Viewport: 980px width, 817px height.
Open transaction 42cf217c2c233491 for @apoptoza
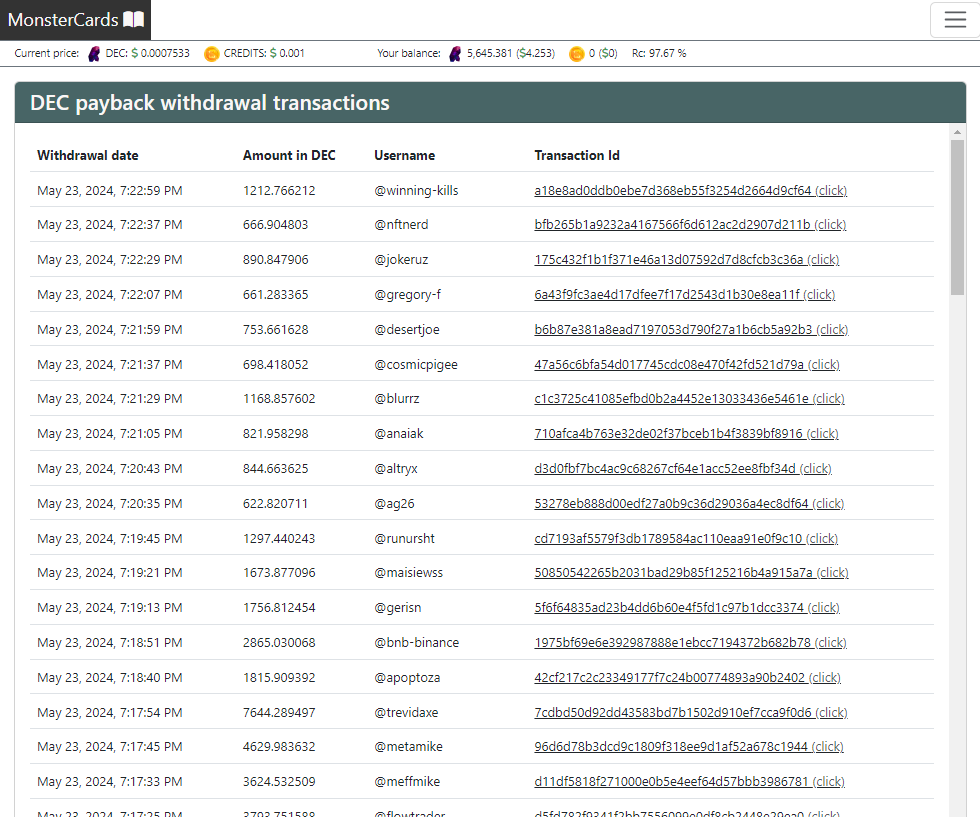click(688, 678)
